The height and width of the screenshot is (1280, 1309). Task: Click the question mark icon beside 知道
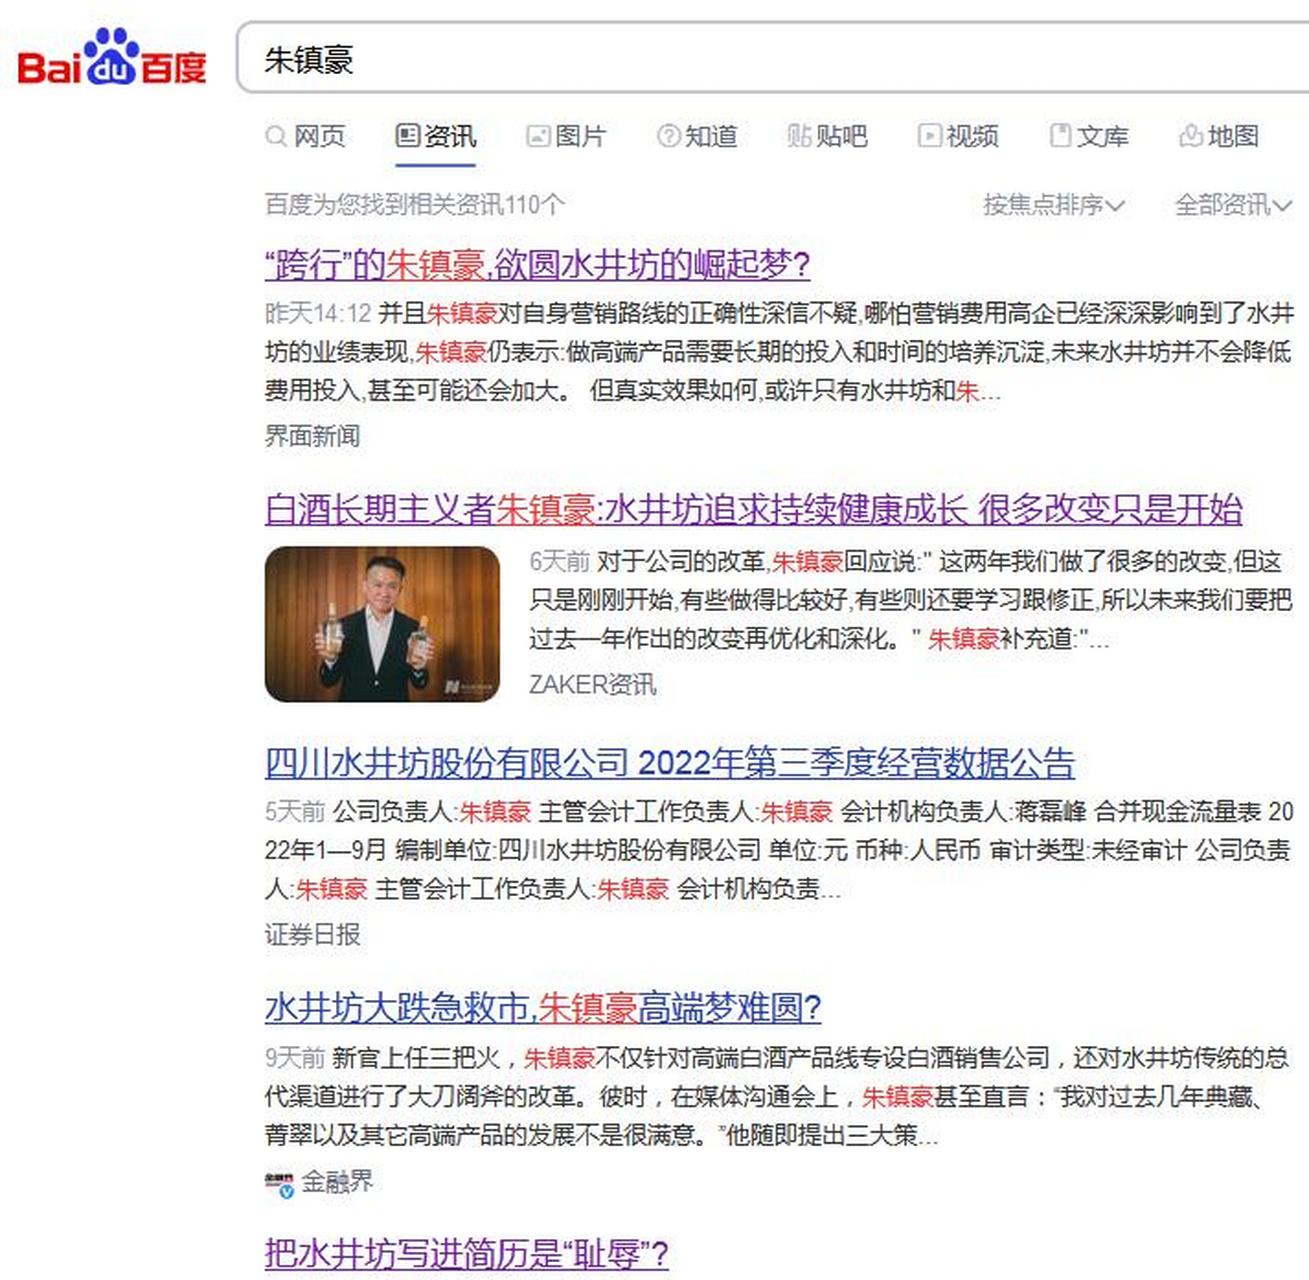[668, 135]
